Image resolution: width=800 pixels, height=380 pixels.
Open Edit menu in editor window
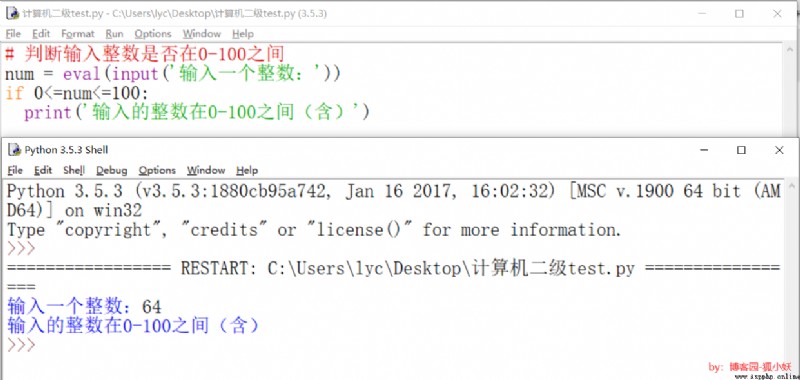click(41, 34)
